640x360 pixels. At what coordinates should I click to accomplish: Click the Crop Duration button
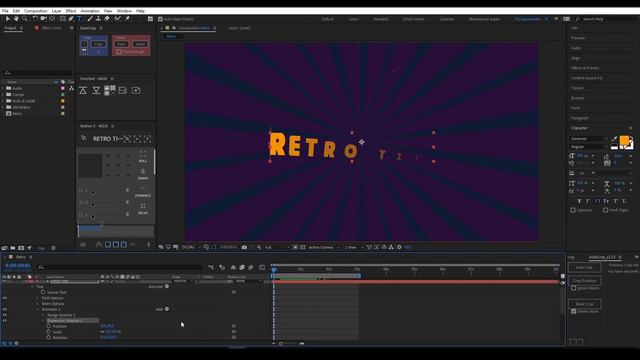coord(584,281)
